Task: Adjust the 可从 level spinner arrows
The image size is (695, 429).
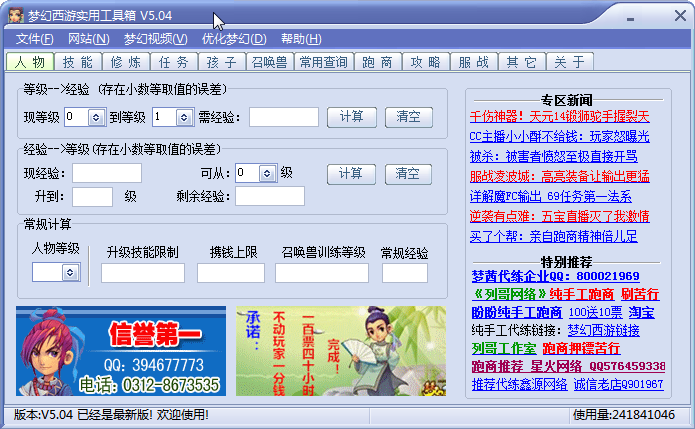Action: (x=267, y=173)
